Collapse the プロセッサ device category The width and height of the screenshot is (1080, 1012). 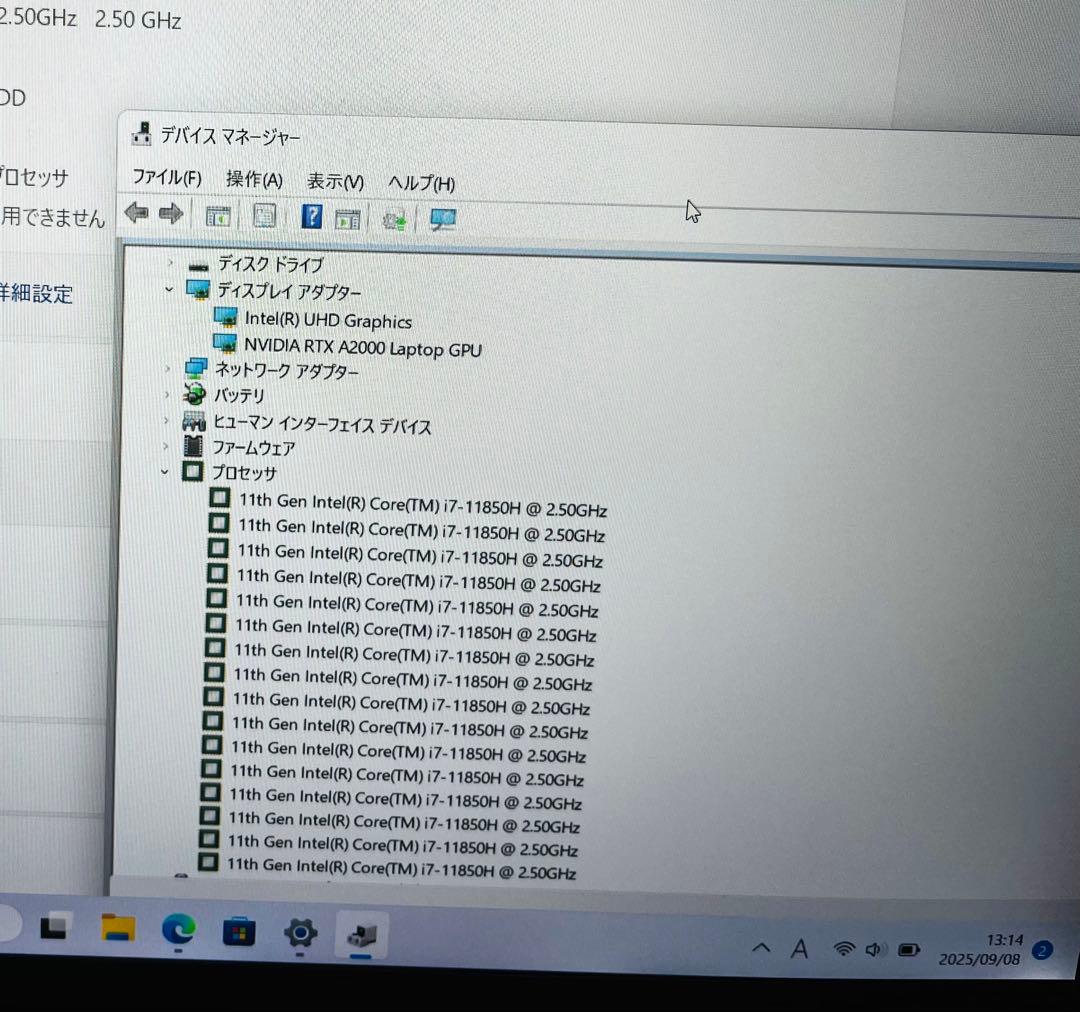tap(164, 472)
